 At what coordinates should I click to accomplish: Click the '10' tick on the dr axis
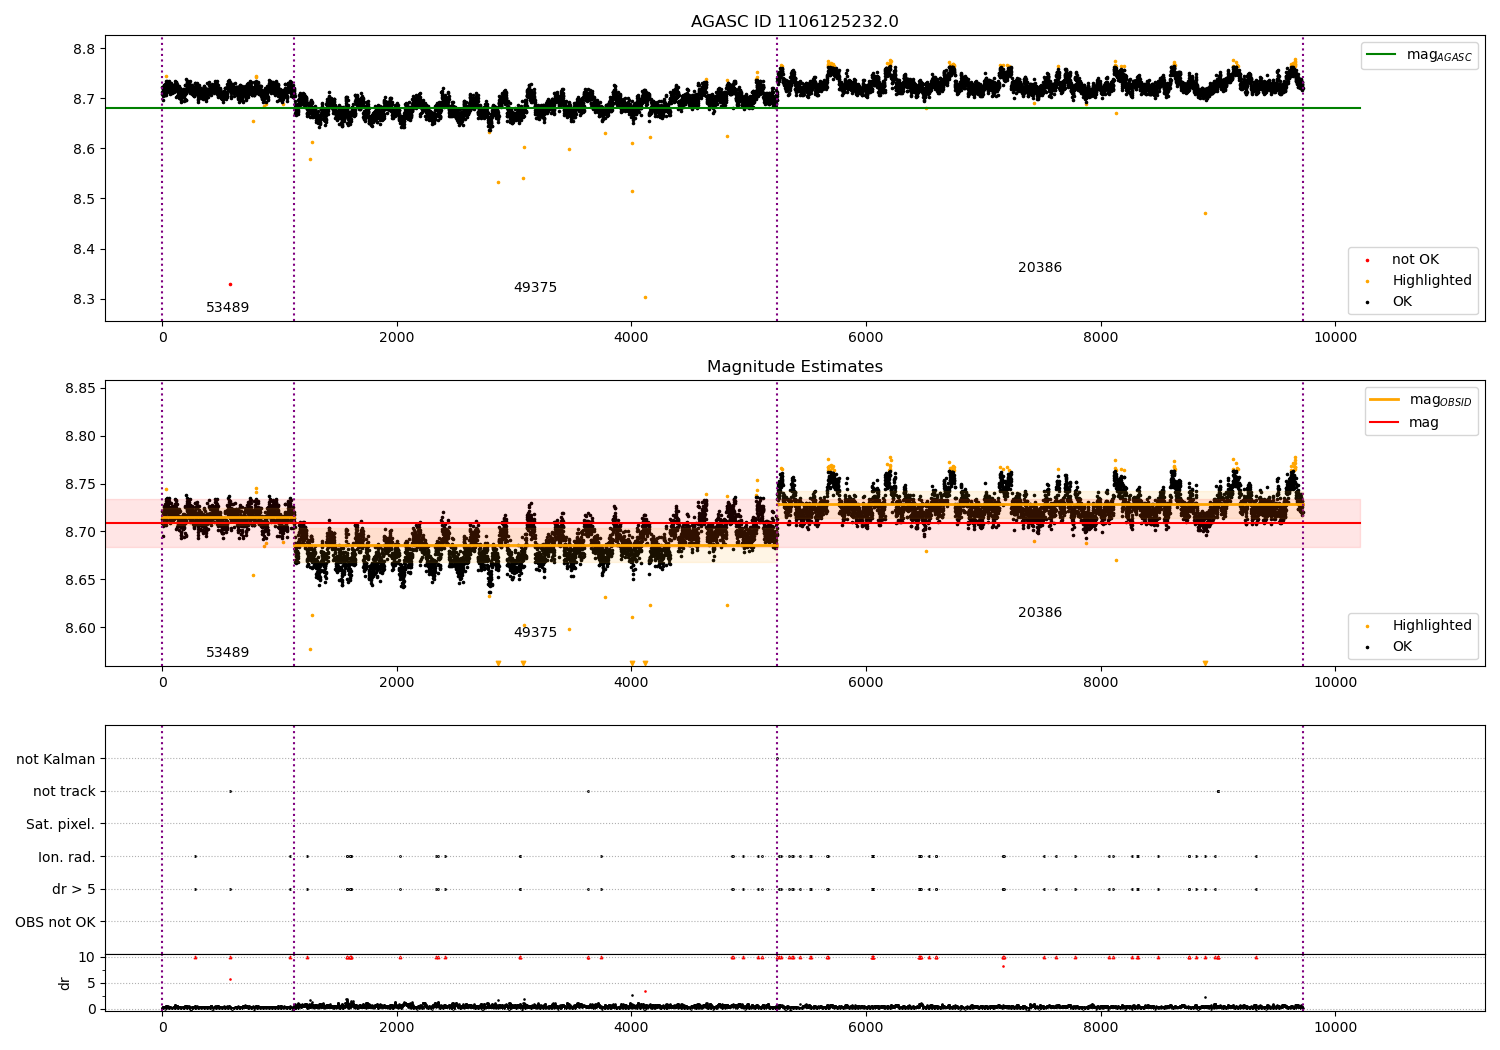pos(87,958)
